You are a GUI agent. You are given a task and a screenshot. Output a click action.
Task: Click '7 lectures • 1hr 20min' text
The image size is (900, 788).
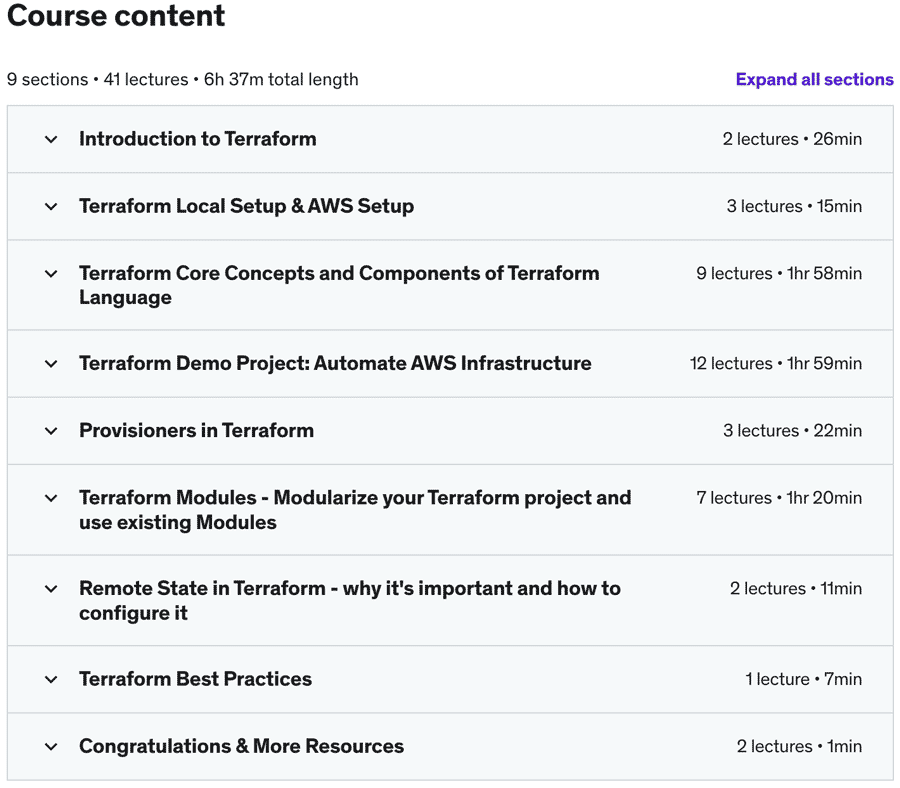point(779,498)
